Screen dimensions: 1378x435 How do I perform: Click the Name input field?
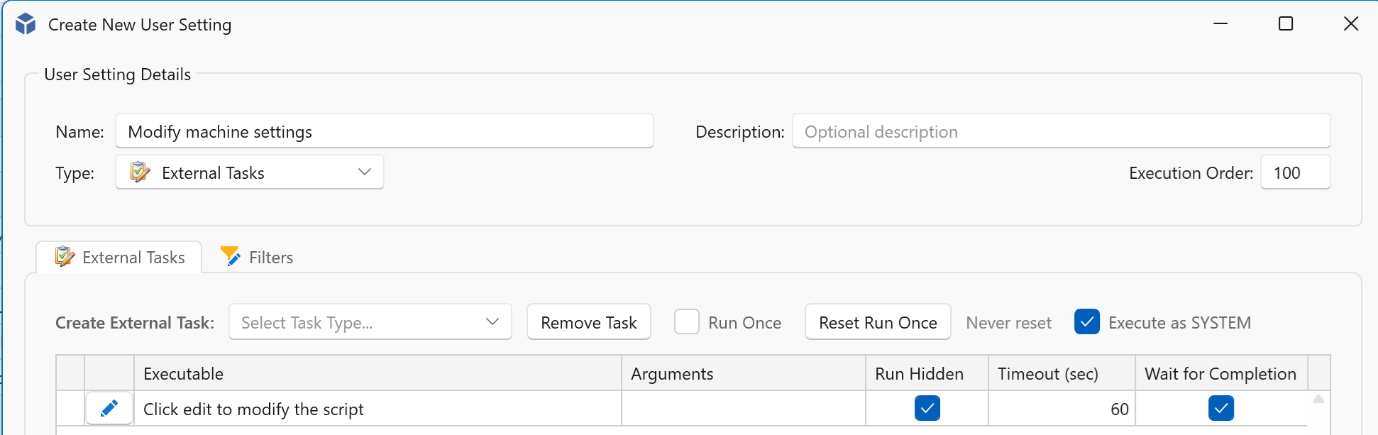tap(384, 131)
